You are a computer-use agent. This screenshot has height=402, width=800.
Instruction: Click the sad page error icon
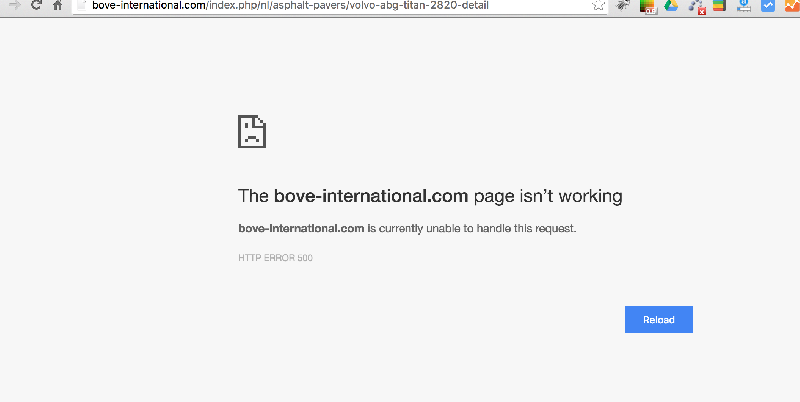(252, 132)
